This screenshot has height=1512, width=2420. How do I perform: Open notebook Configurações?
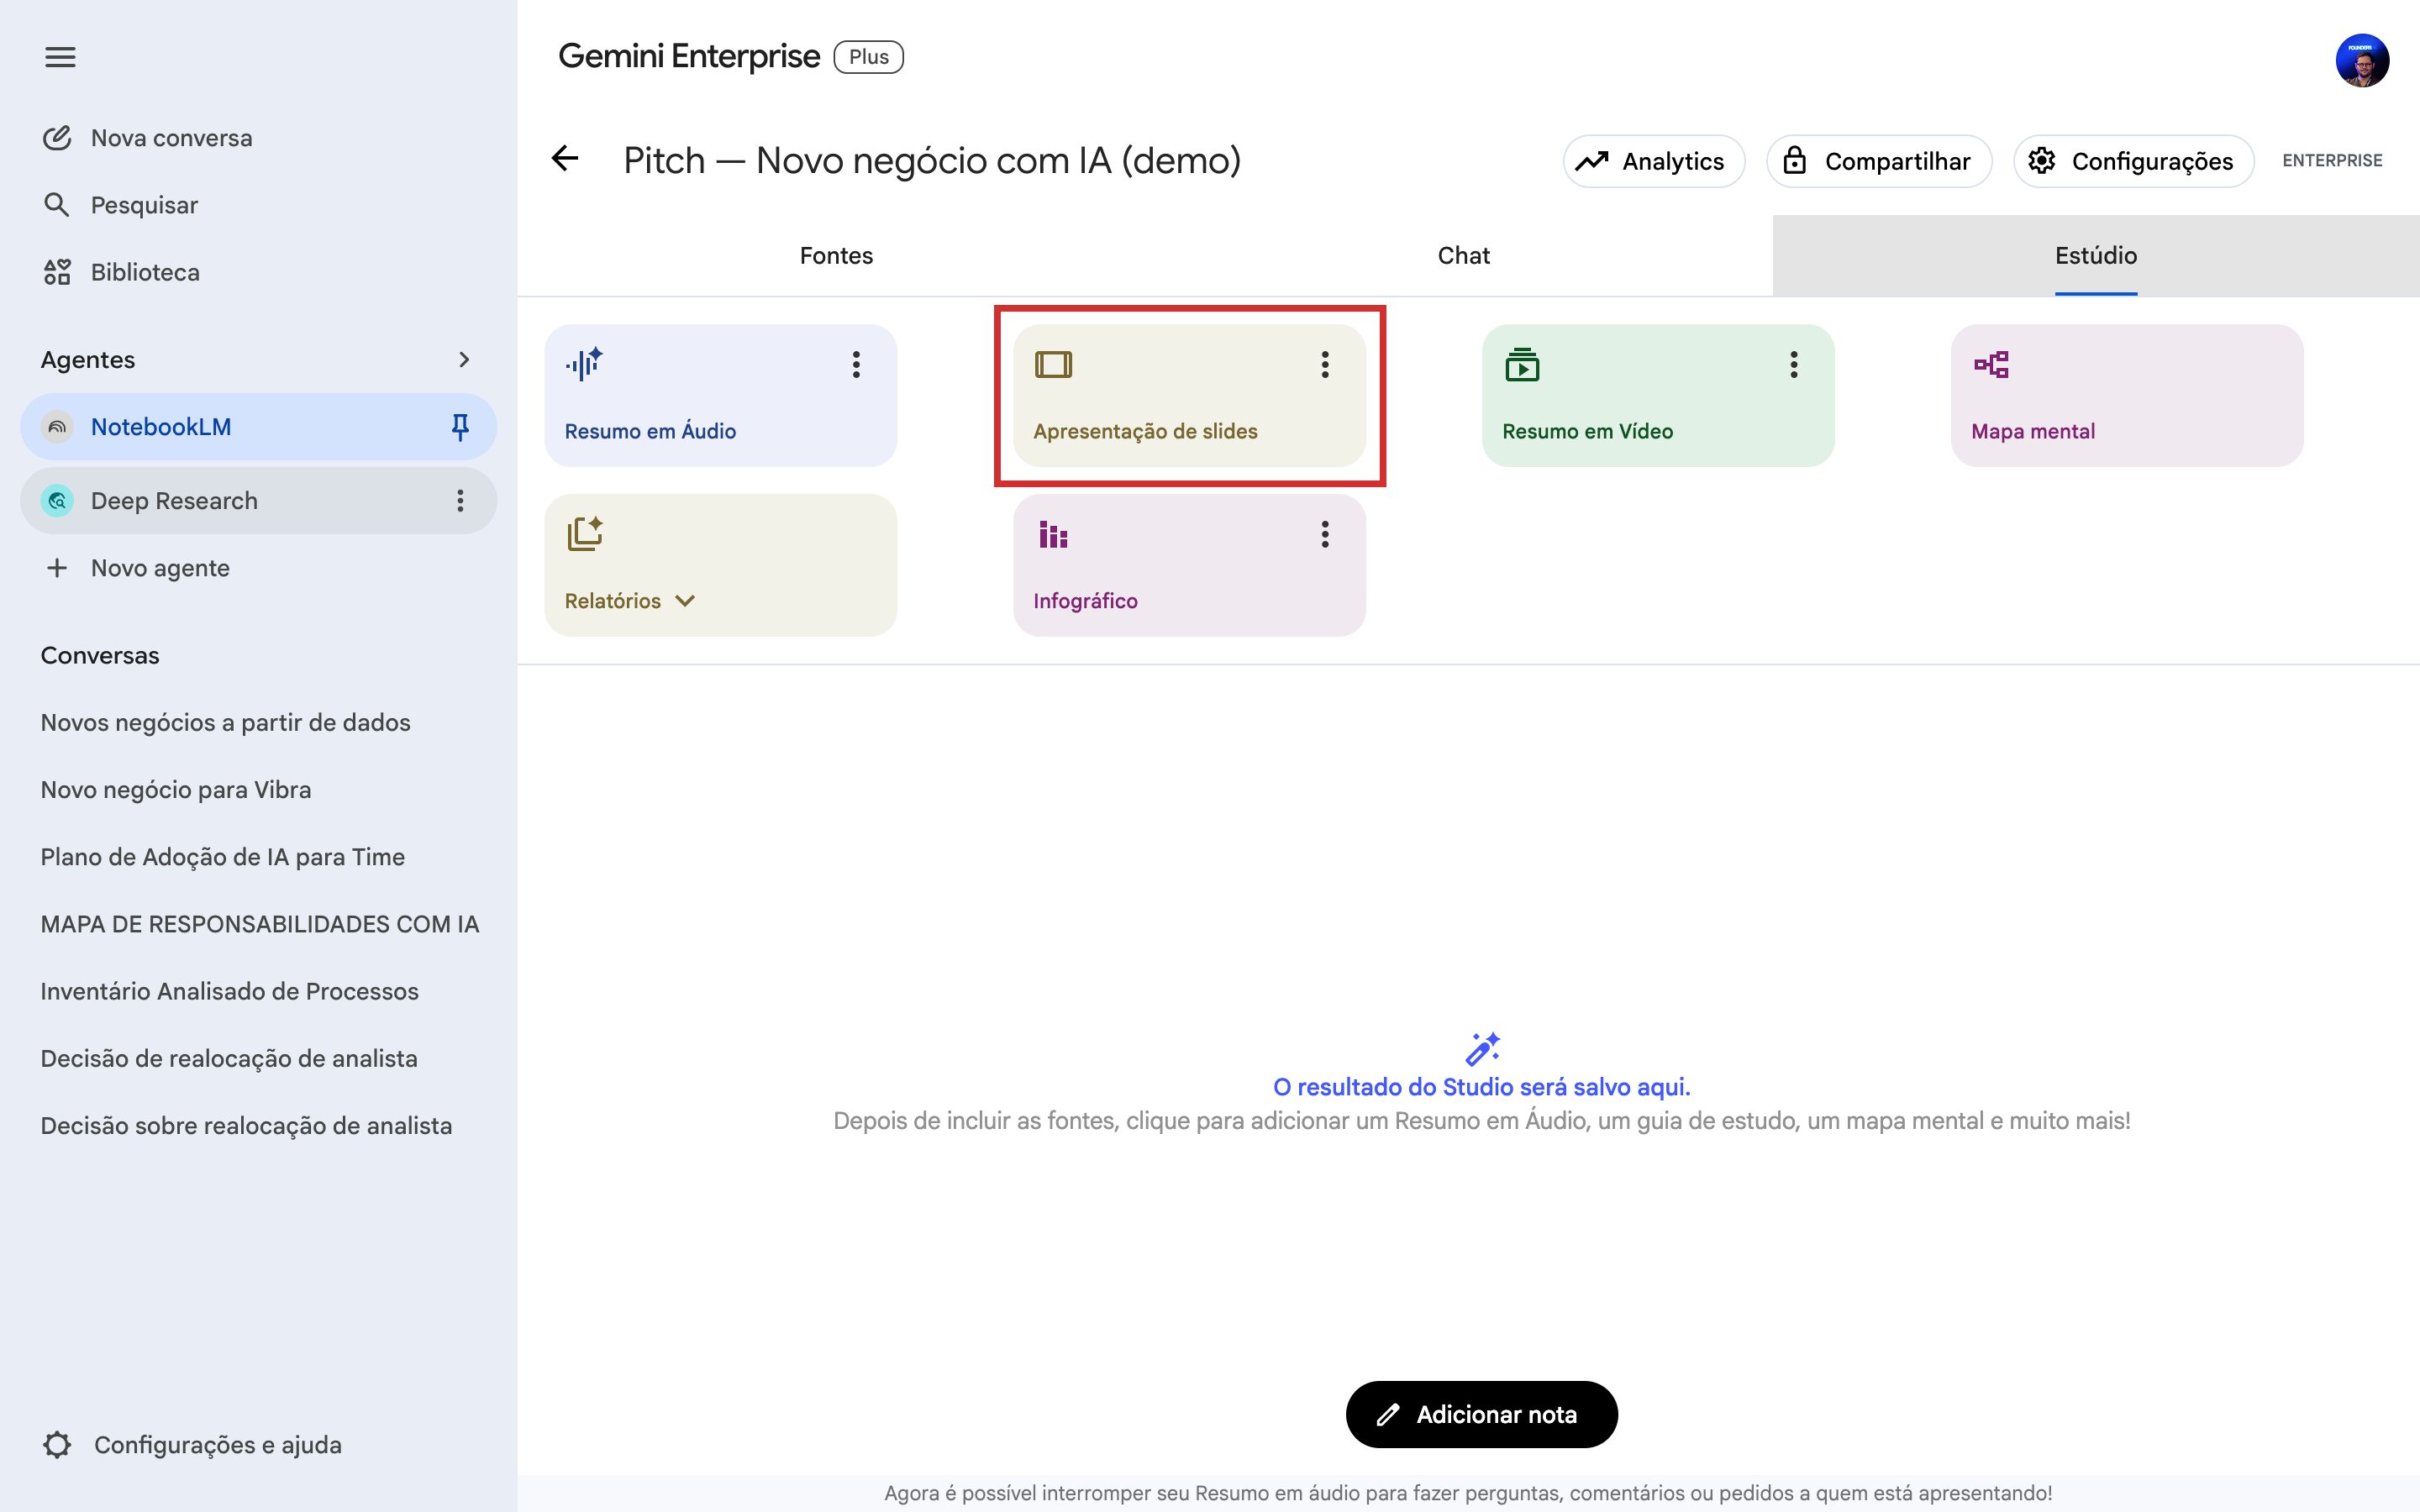coord(2134,161)
